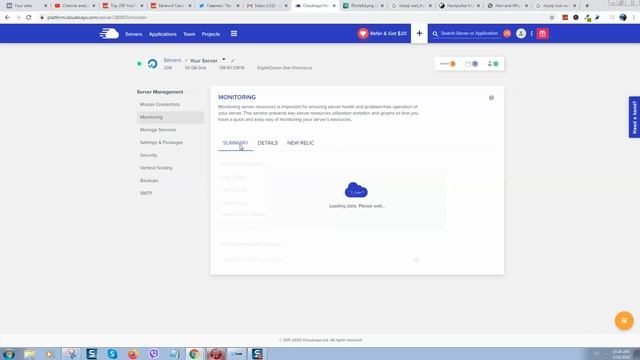Open Master Credentials in the sidebar
The width and height of the screenshot is (640, 360).
pyautogui.click(x=160, y=104)
